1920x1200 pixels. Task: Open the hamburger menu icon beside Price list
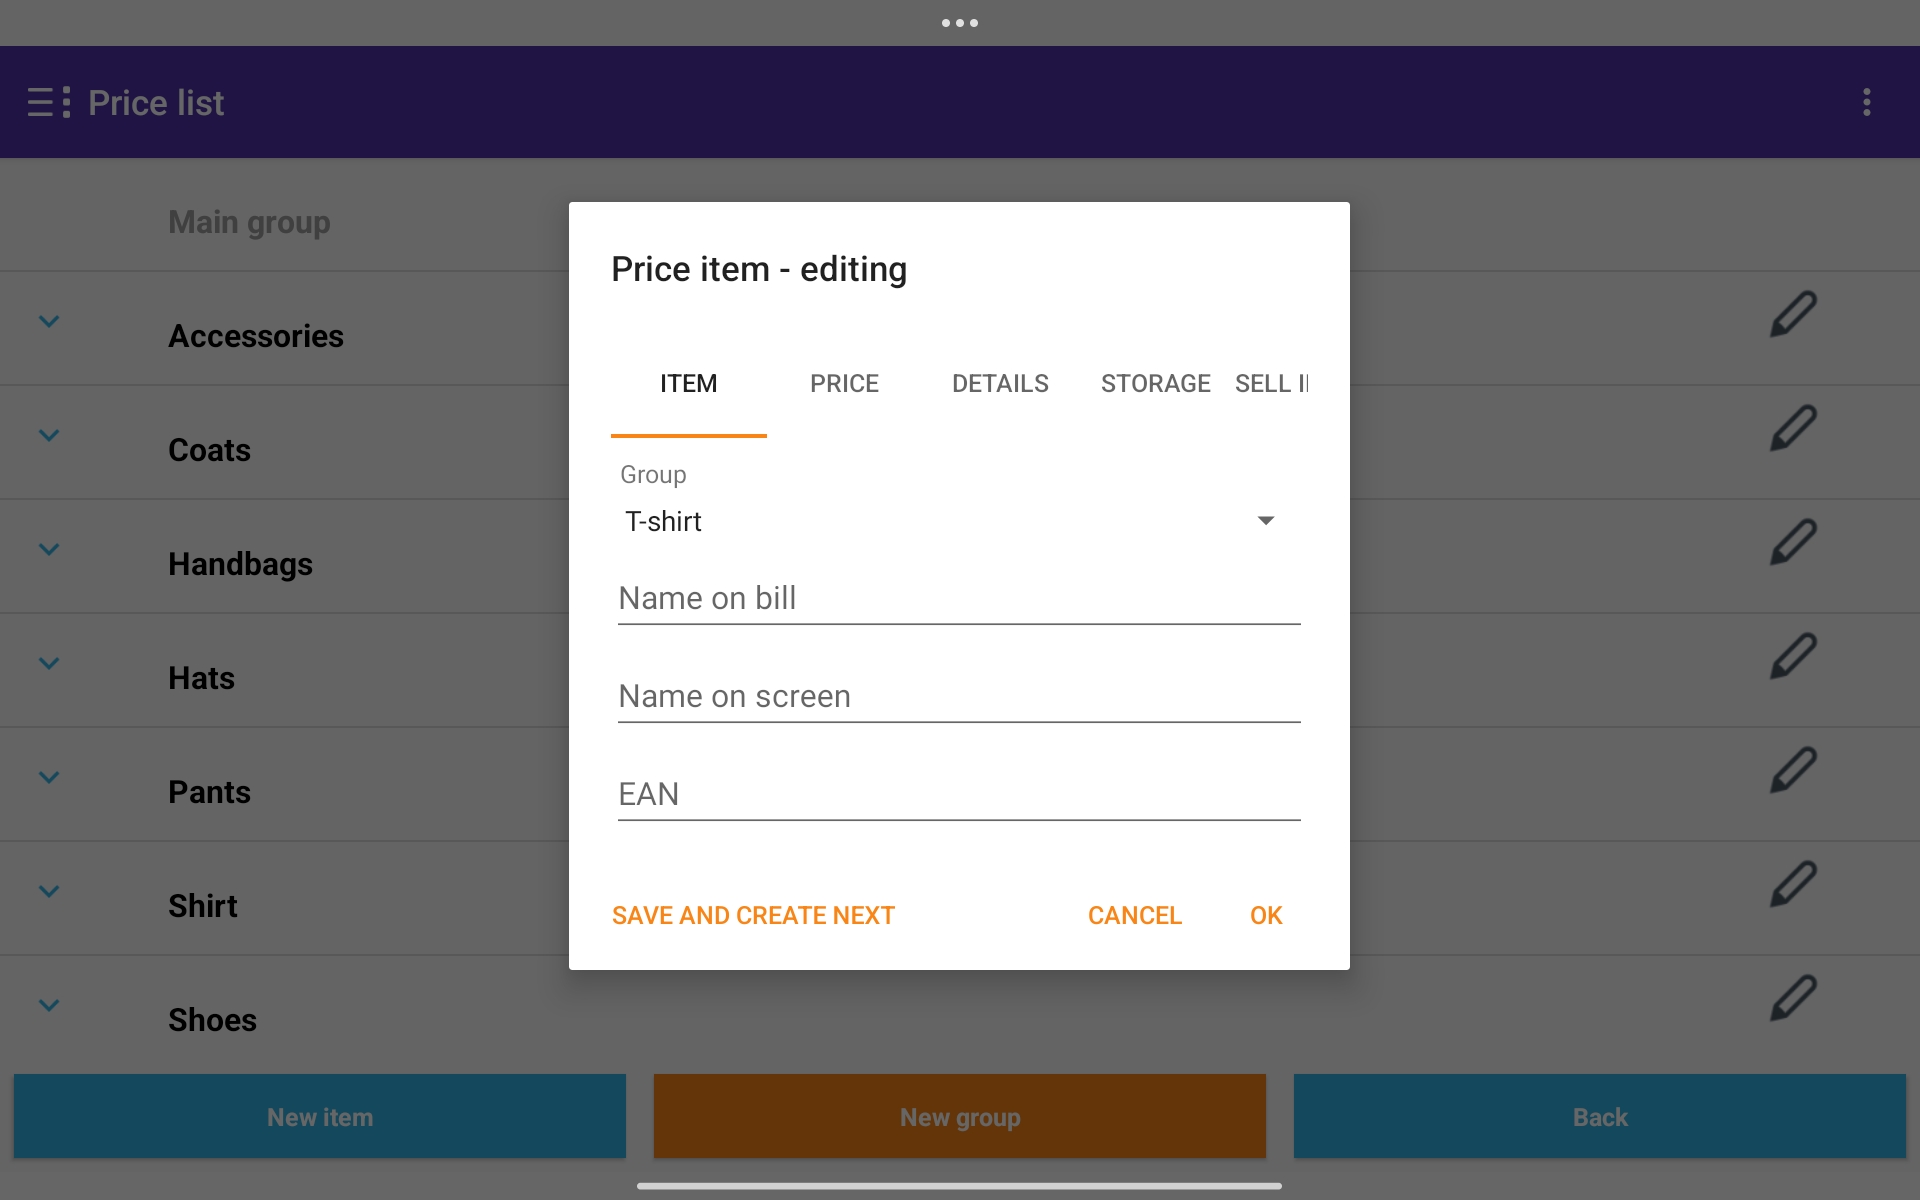(x=48, y=102)
